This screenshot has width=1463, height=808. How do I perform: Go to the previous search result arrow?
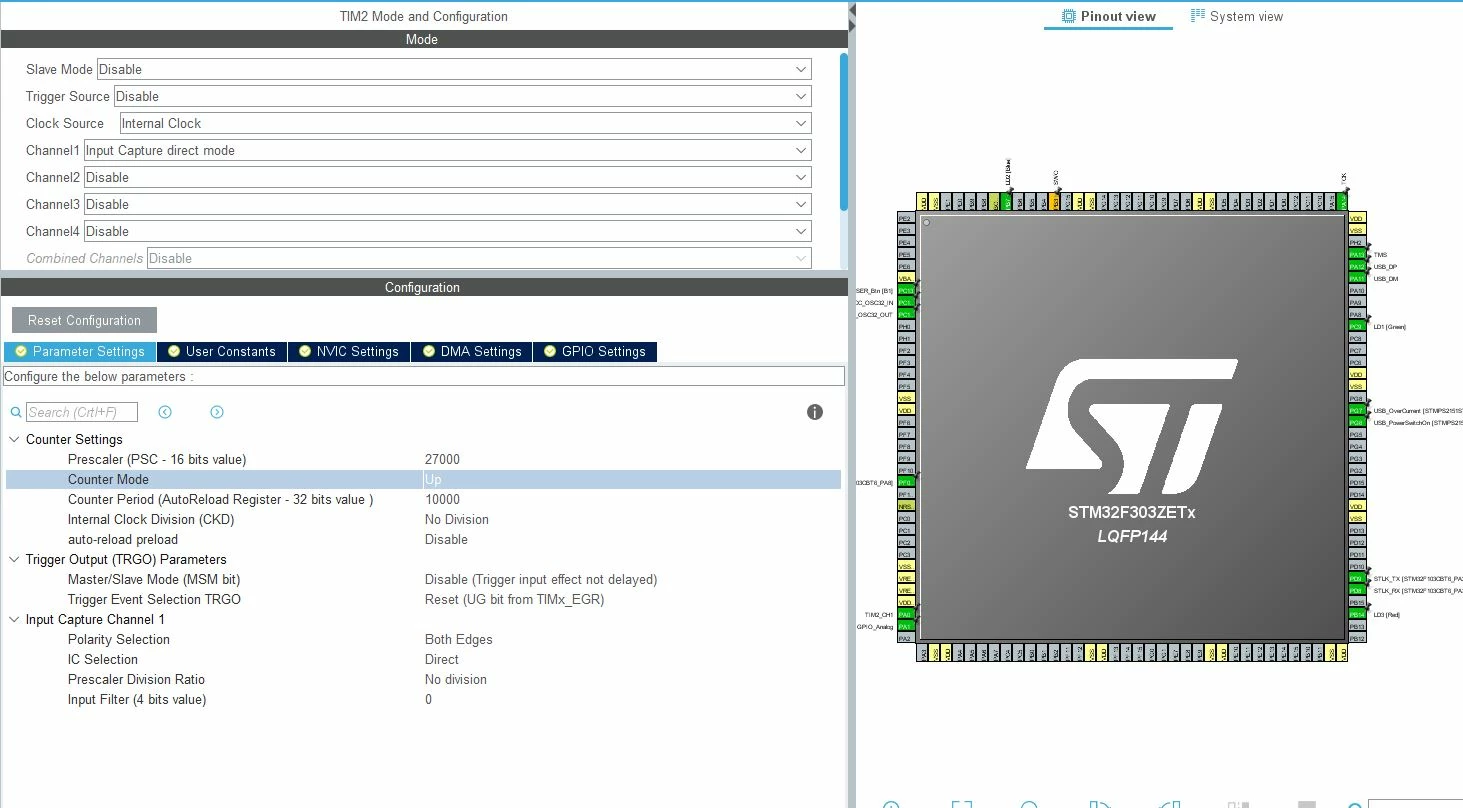click(x=165, y=412)
